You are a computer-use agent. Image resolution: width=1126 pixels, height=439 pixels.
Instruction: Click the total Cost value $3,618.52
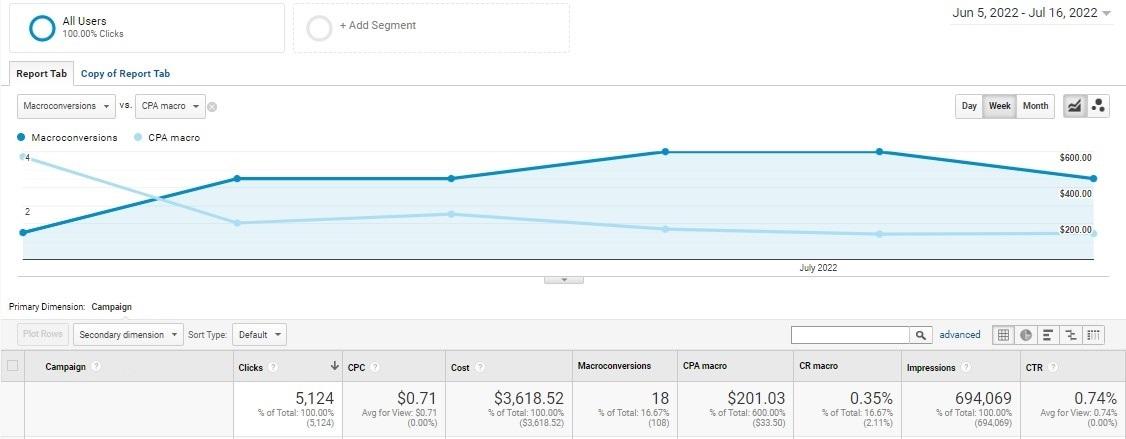pos(529,398)
